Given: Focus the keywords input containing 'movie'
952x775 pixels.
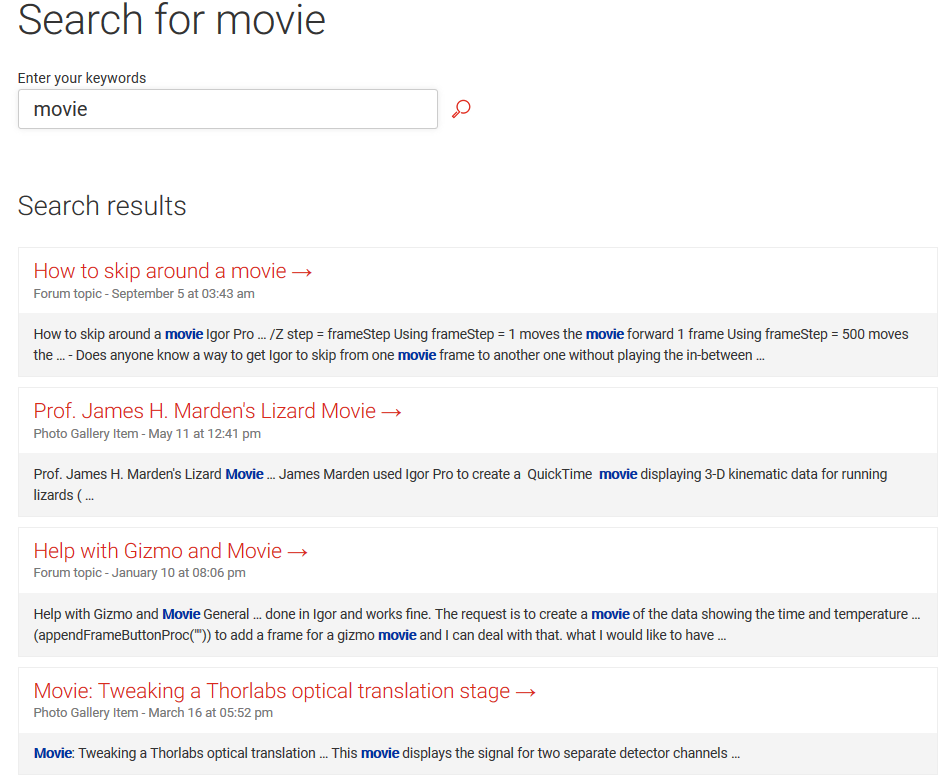Looking at the screenshot, I should click(x=228, y=109).
